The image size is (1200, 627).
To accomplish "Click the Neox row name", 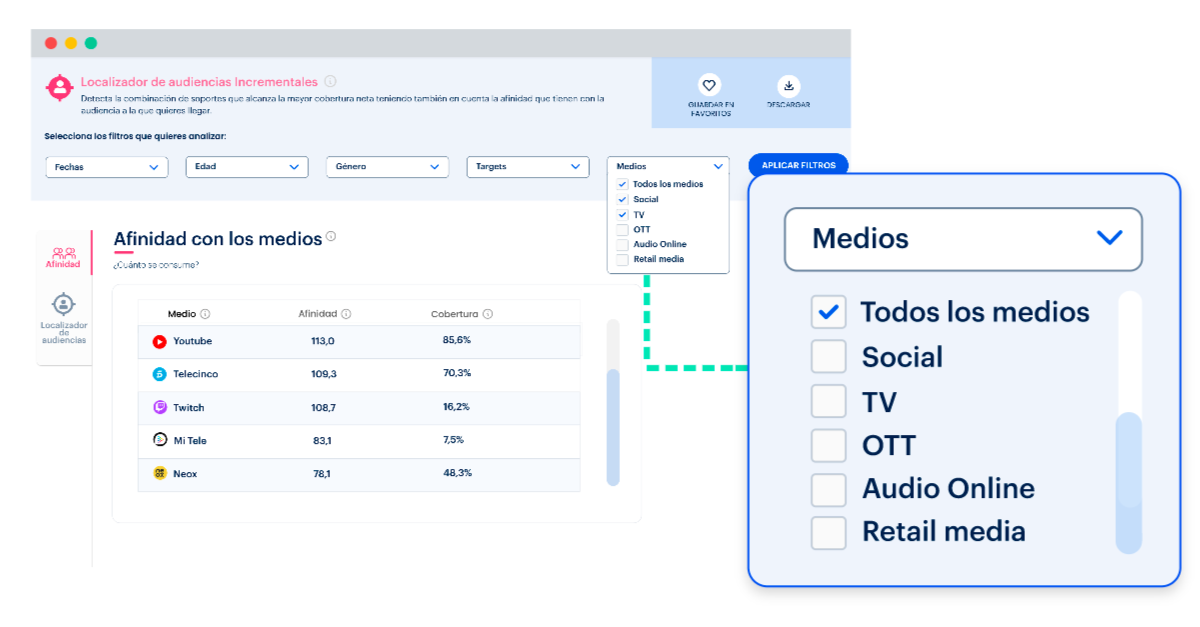I will [x=185, y=473].
